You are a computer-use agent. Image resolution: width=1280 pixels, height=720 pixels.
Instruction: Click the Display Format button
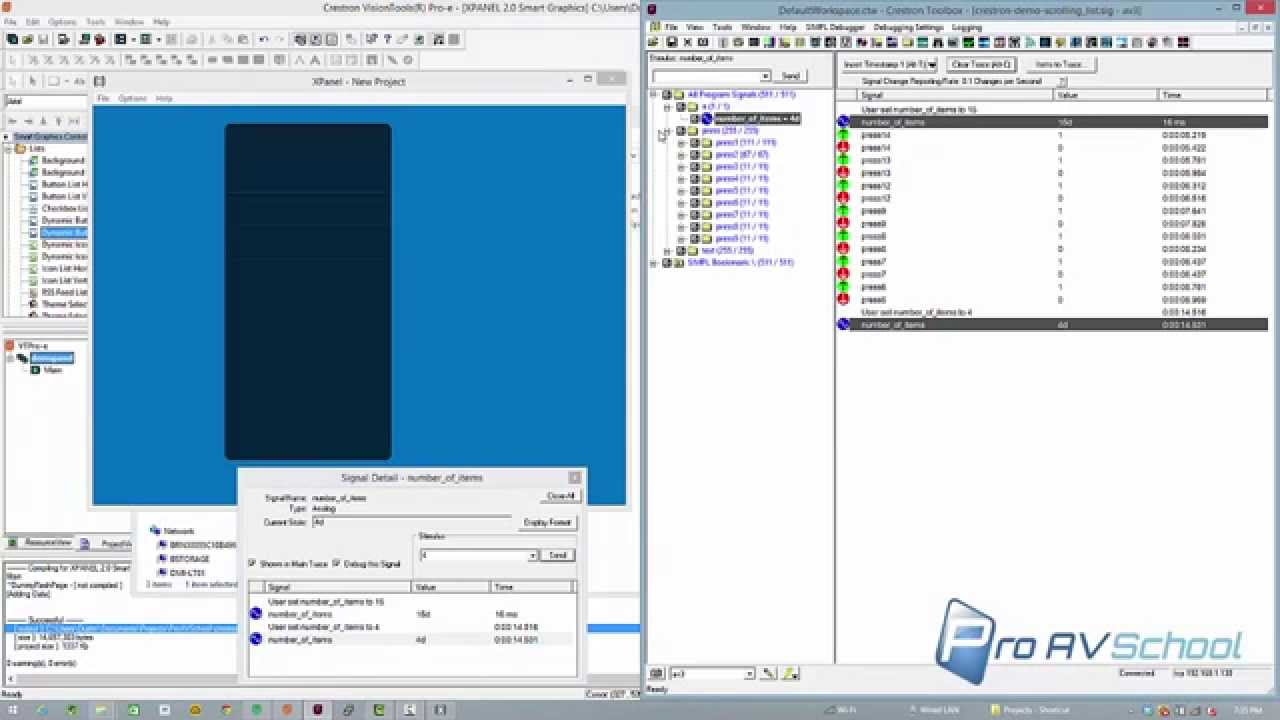click(547, 522)
